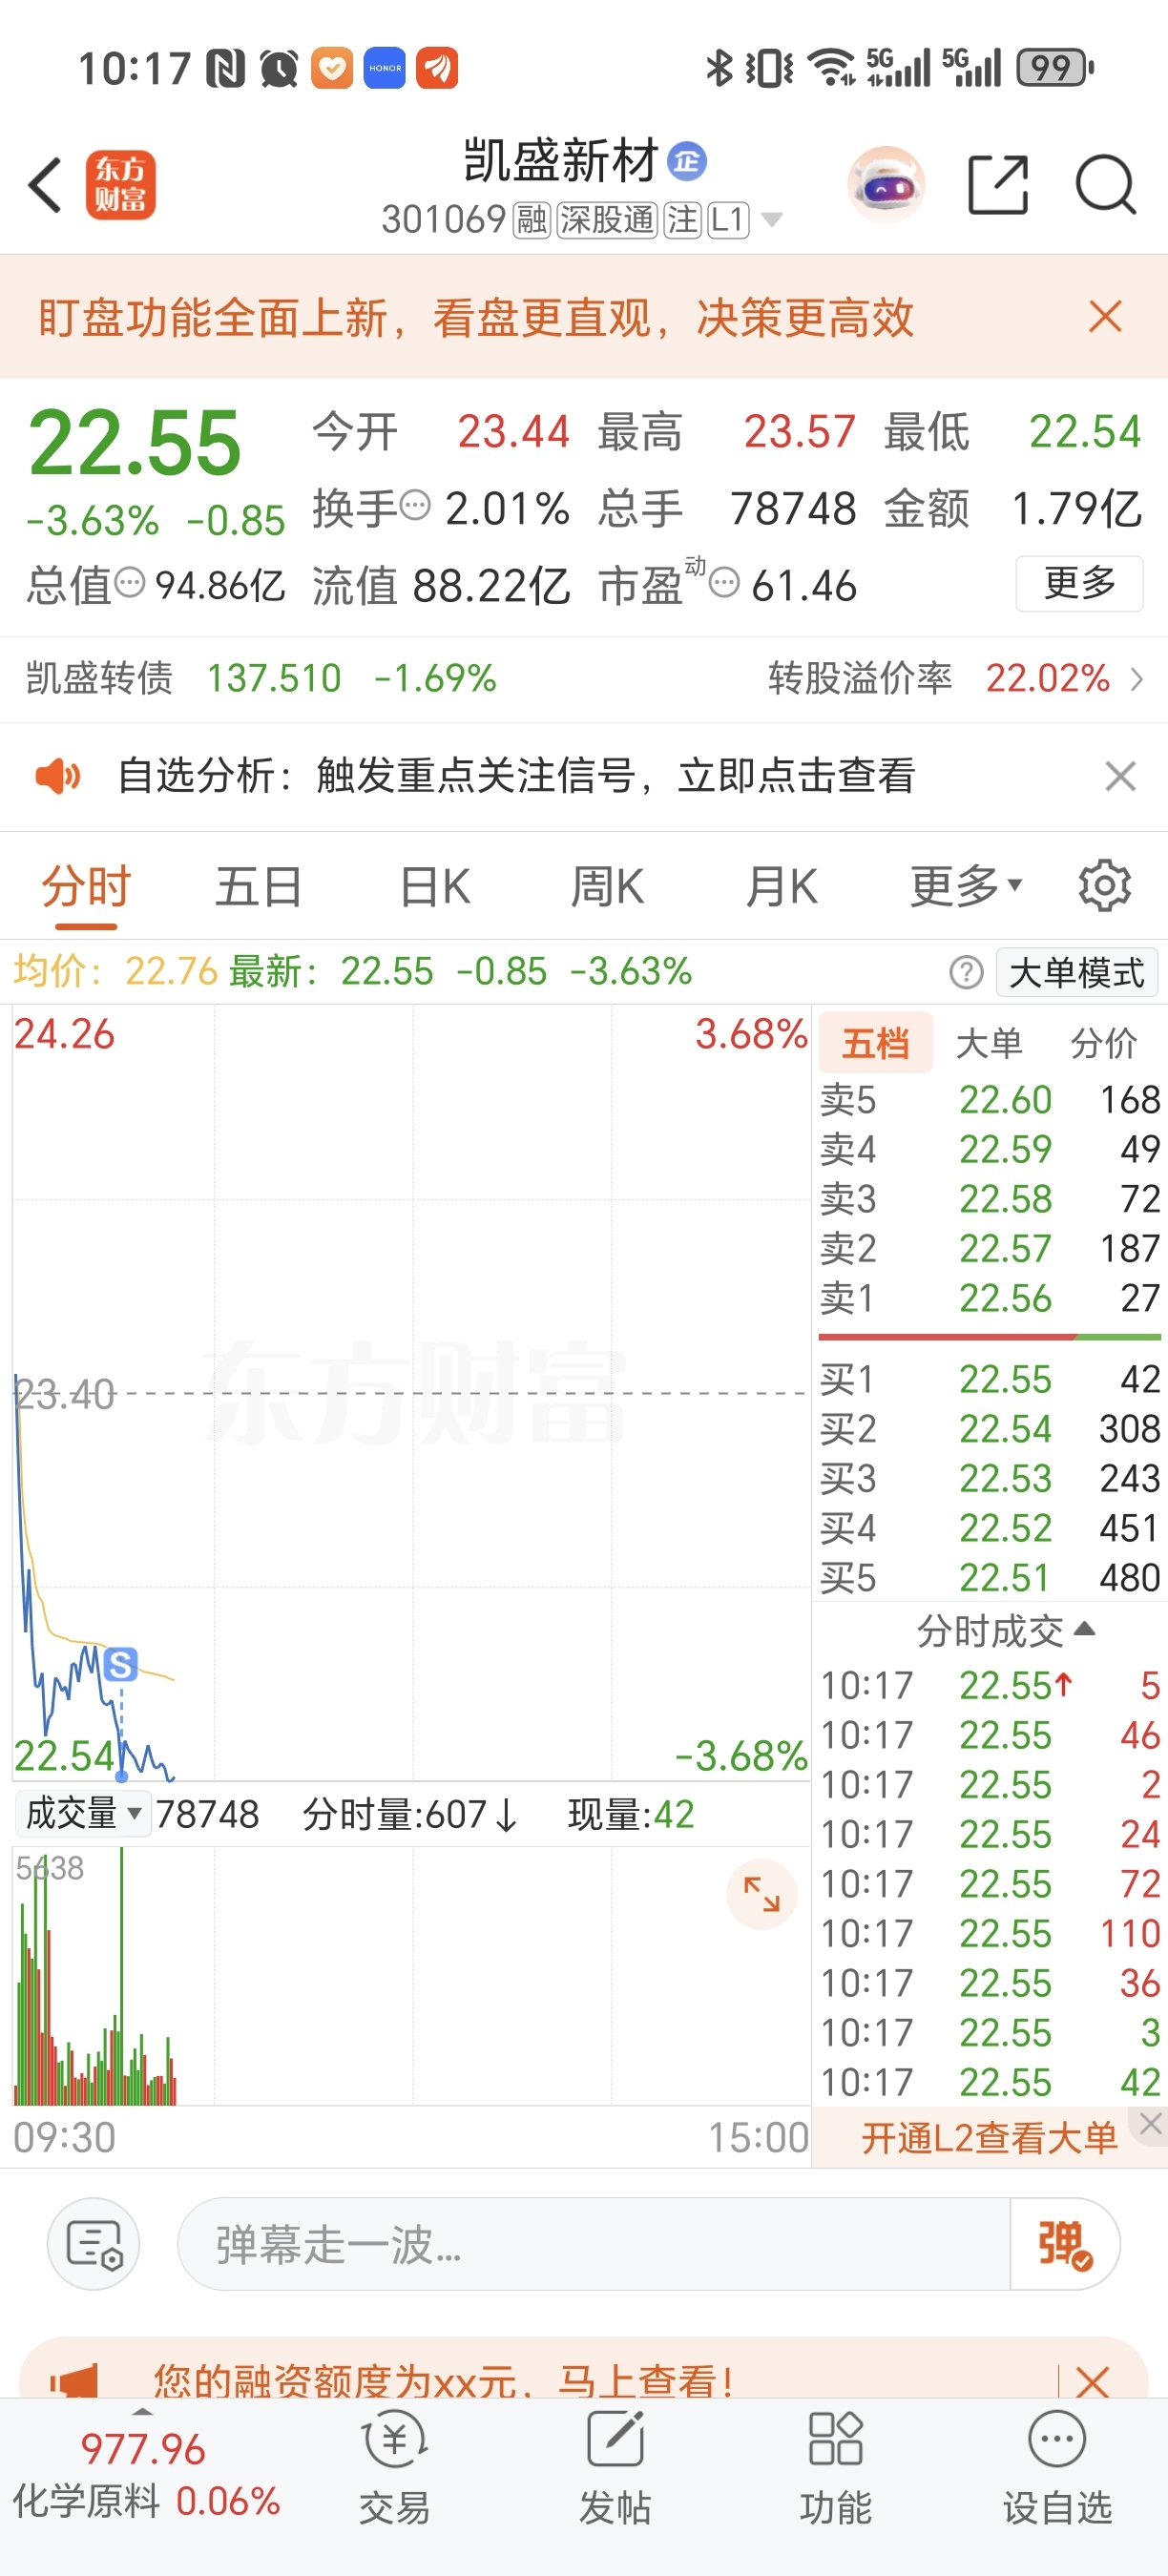Open chart settings gear icon
Viewport: 1168px width, 2576px height.
pos(1104,886)
